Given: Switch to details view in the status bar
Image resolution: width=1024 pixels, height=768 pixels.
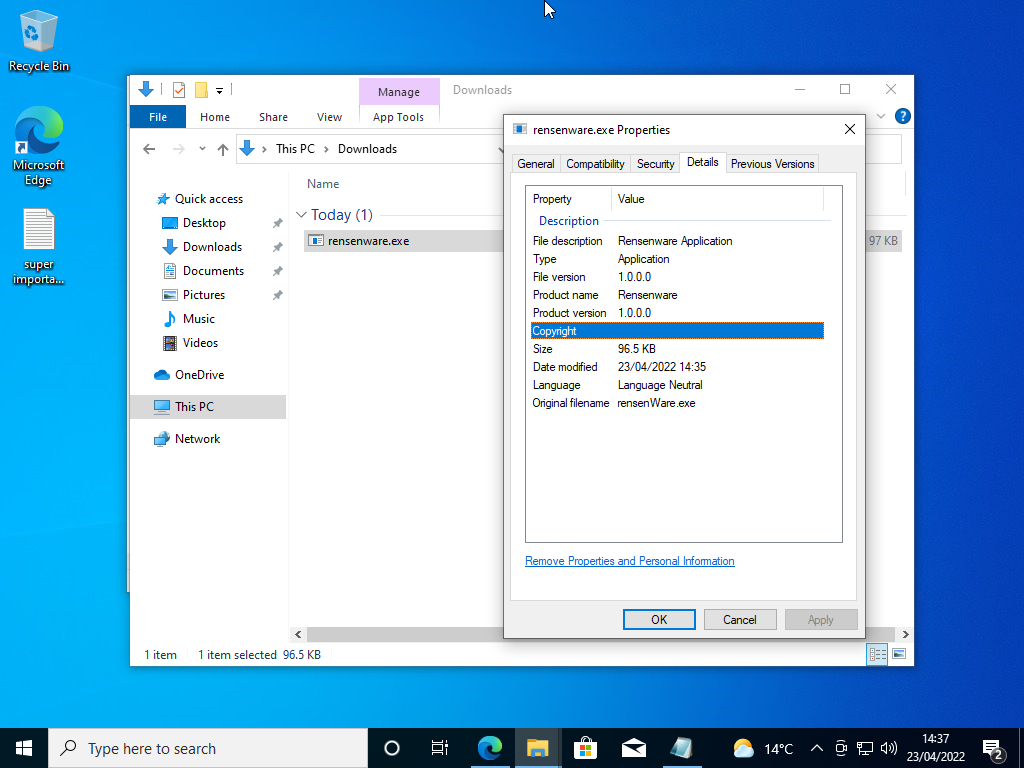Looking at the screenshot, I should 877,654.
